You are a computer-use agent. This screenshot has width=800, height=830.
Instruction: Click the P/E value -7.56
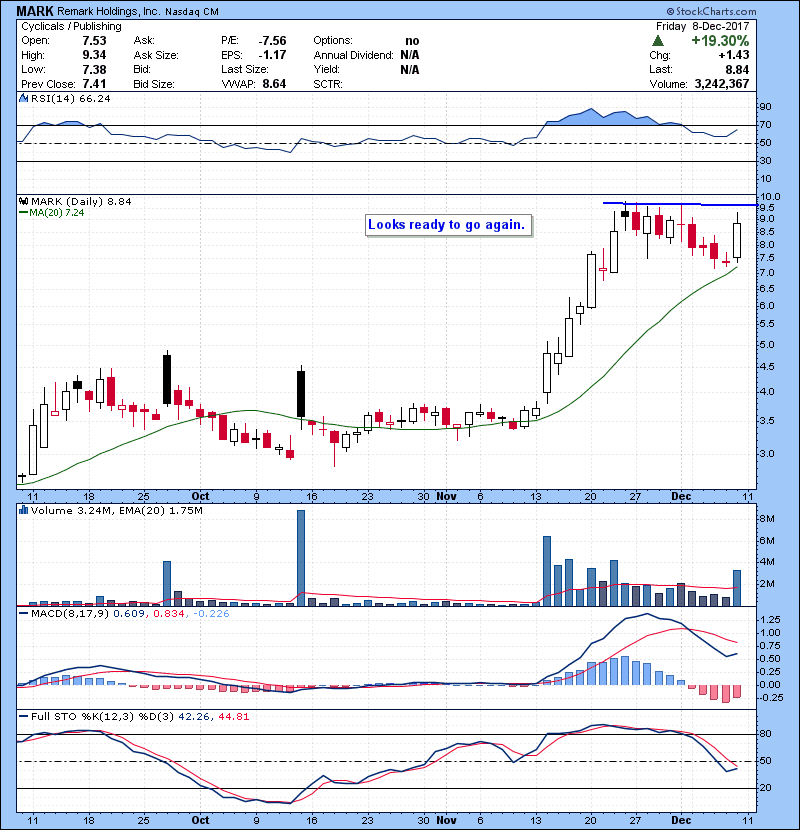[272, 41]
